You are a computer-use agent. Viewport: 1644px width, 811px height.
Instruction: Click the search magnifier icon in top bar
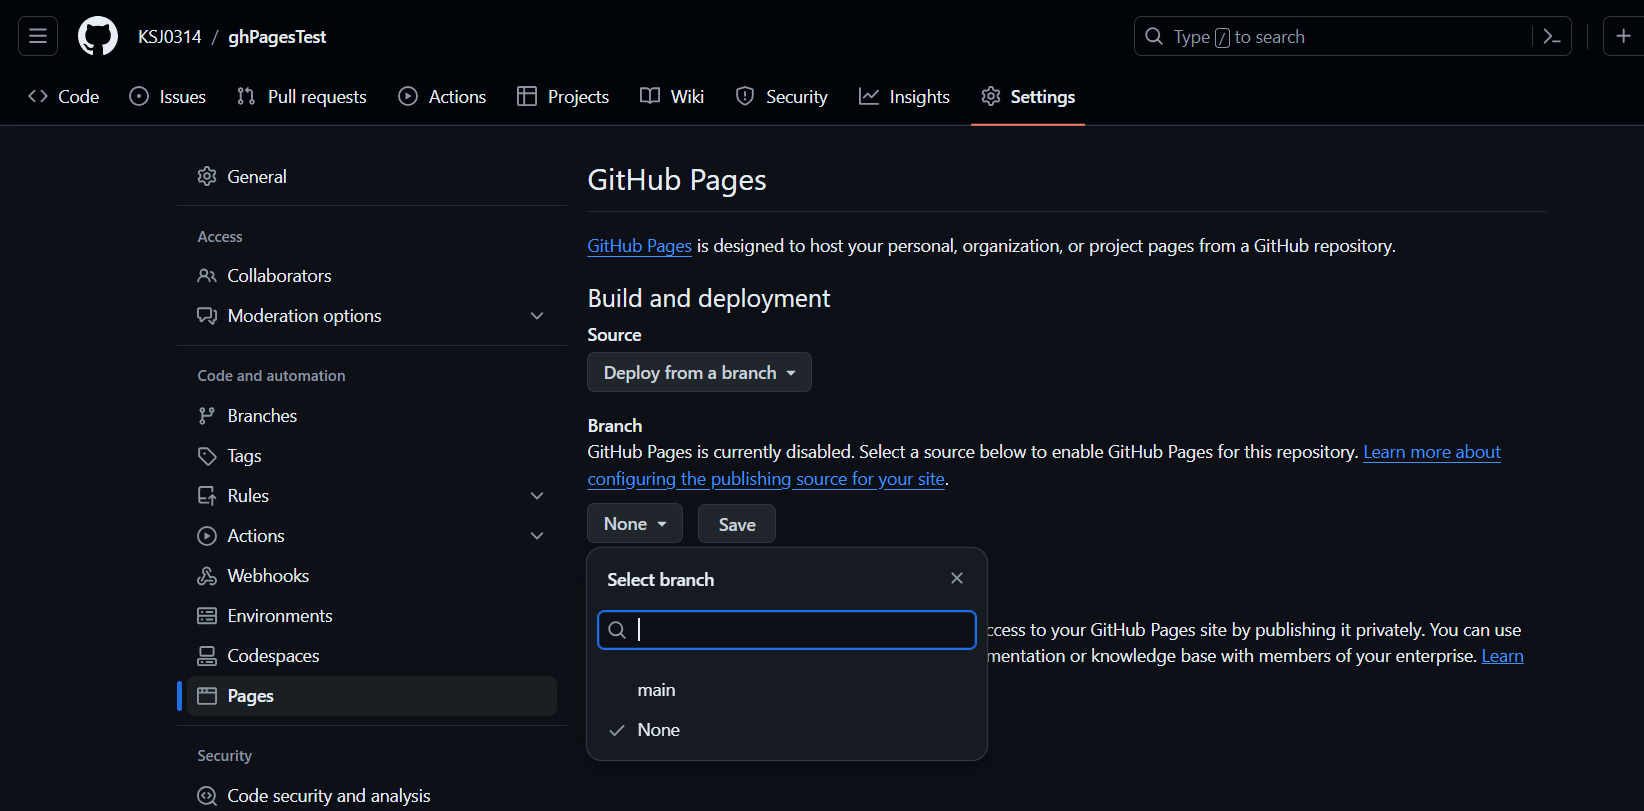(1154, 37)
